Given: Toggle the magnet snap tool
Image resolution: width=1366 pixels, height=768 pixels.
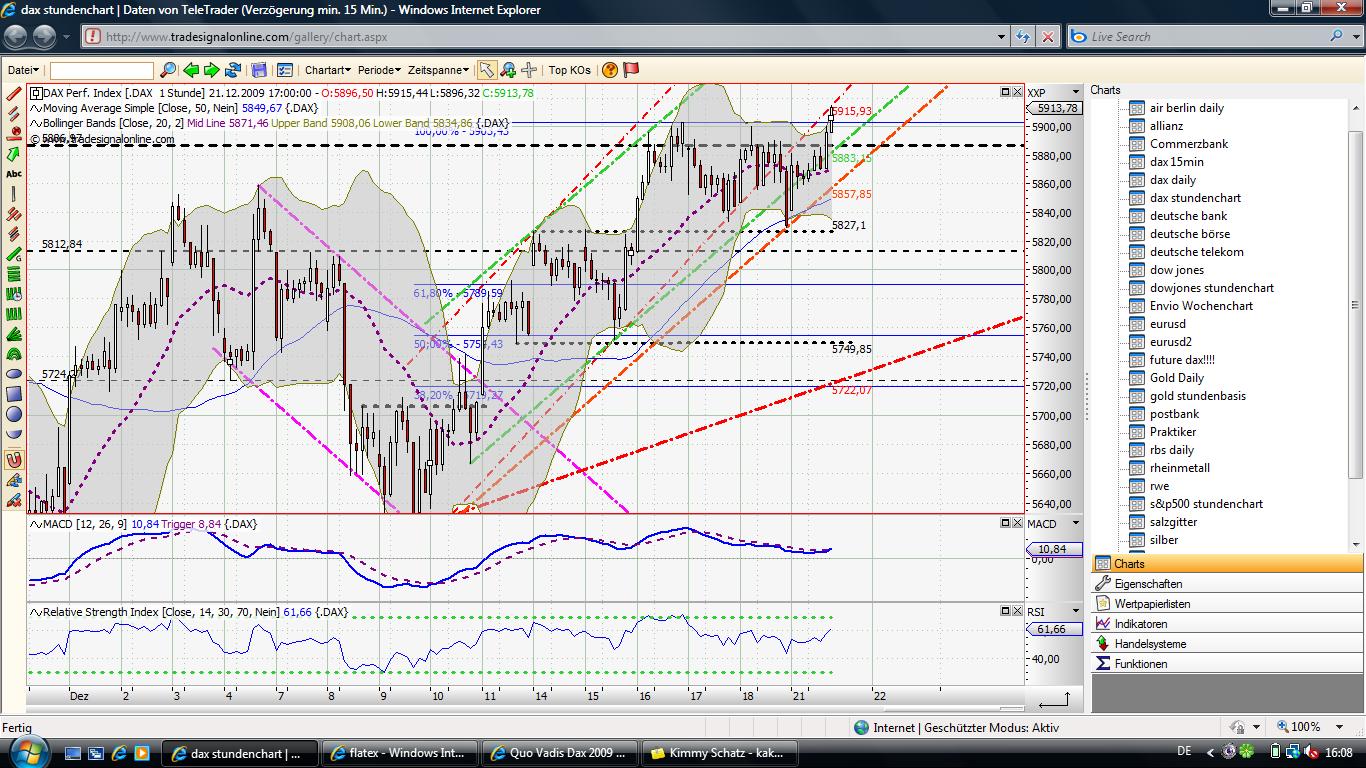Looking at the screenshot, I should (x=14, y=460).
